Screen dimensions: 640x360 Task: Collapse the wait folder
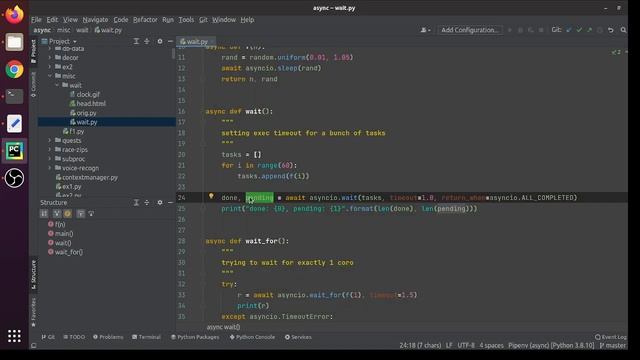point(57,85)
